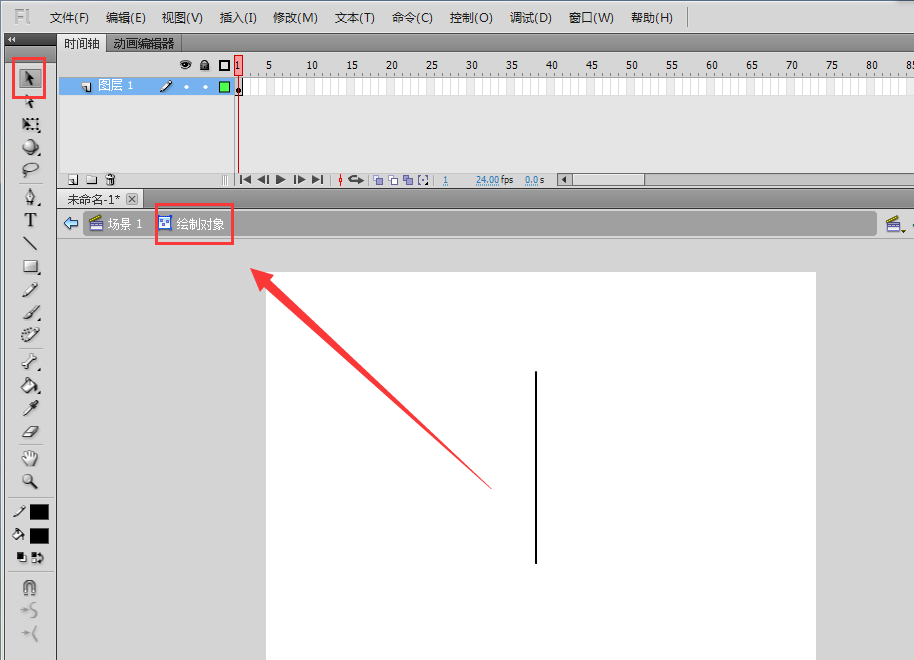Select the Eyedropper tool
The width and height of the screenshot is (914, 660).
coord(30,408)
